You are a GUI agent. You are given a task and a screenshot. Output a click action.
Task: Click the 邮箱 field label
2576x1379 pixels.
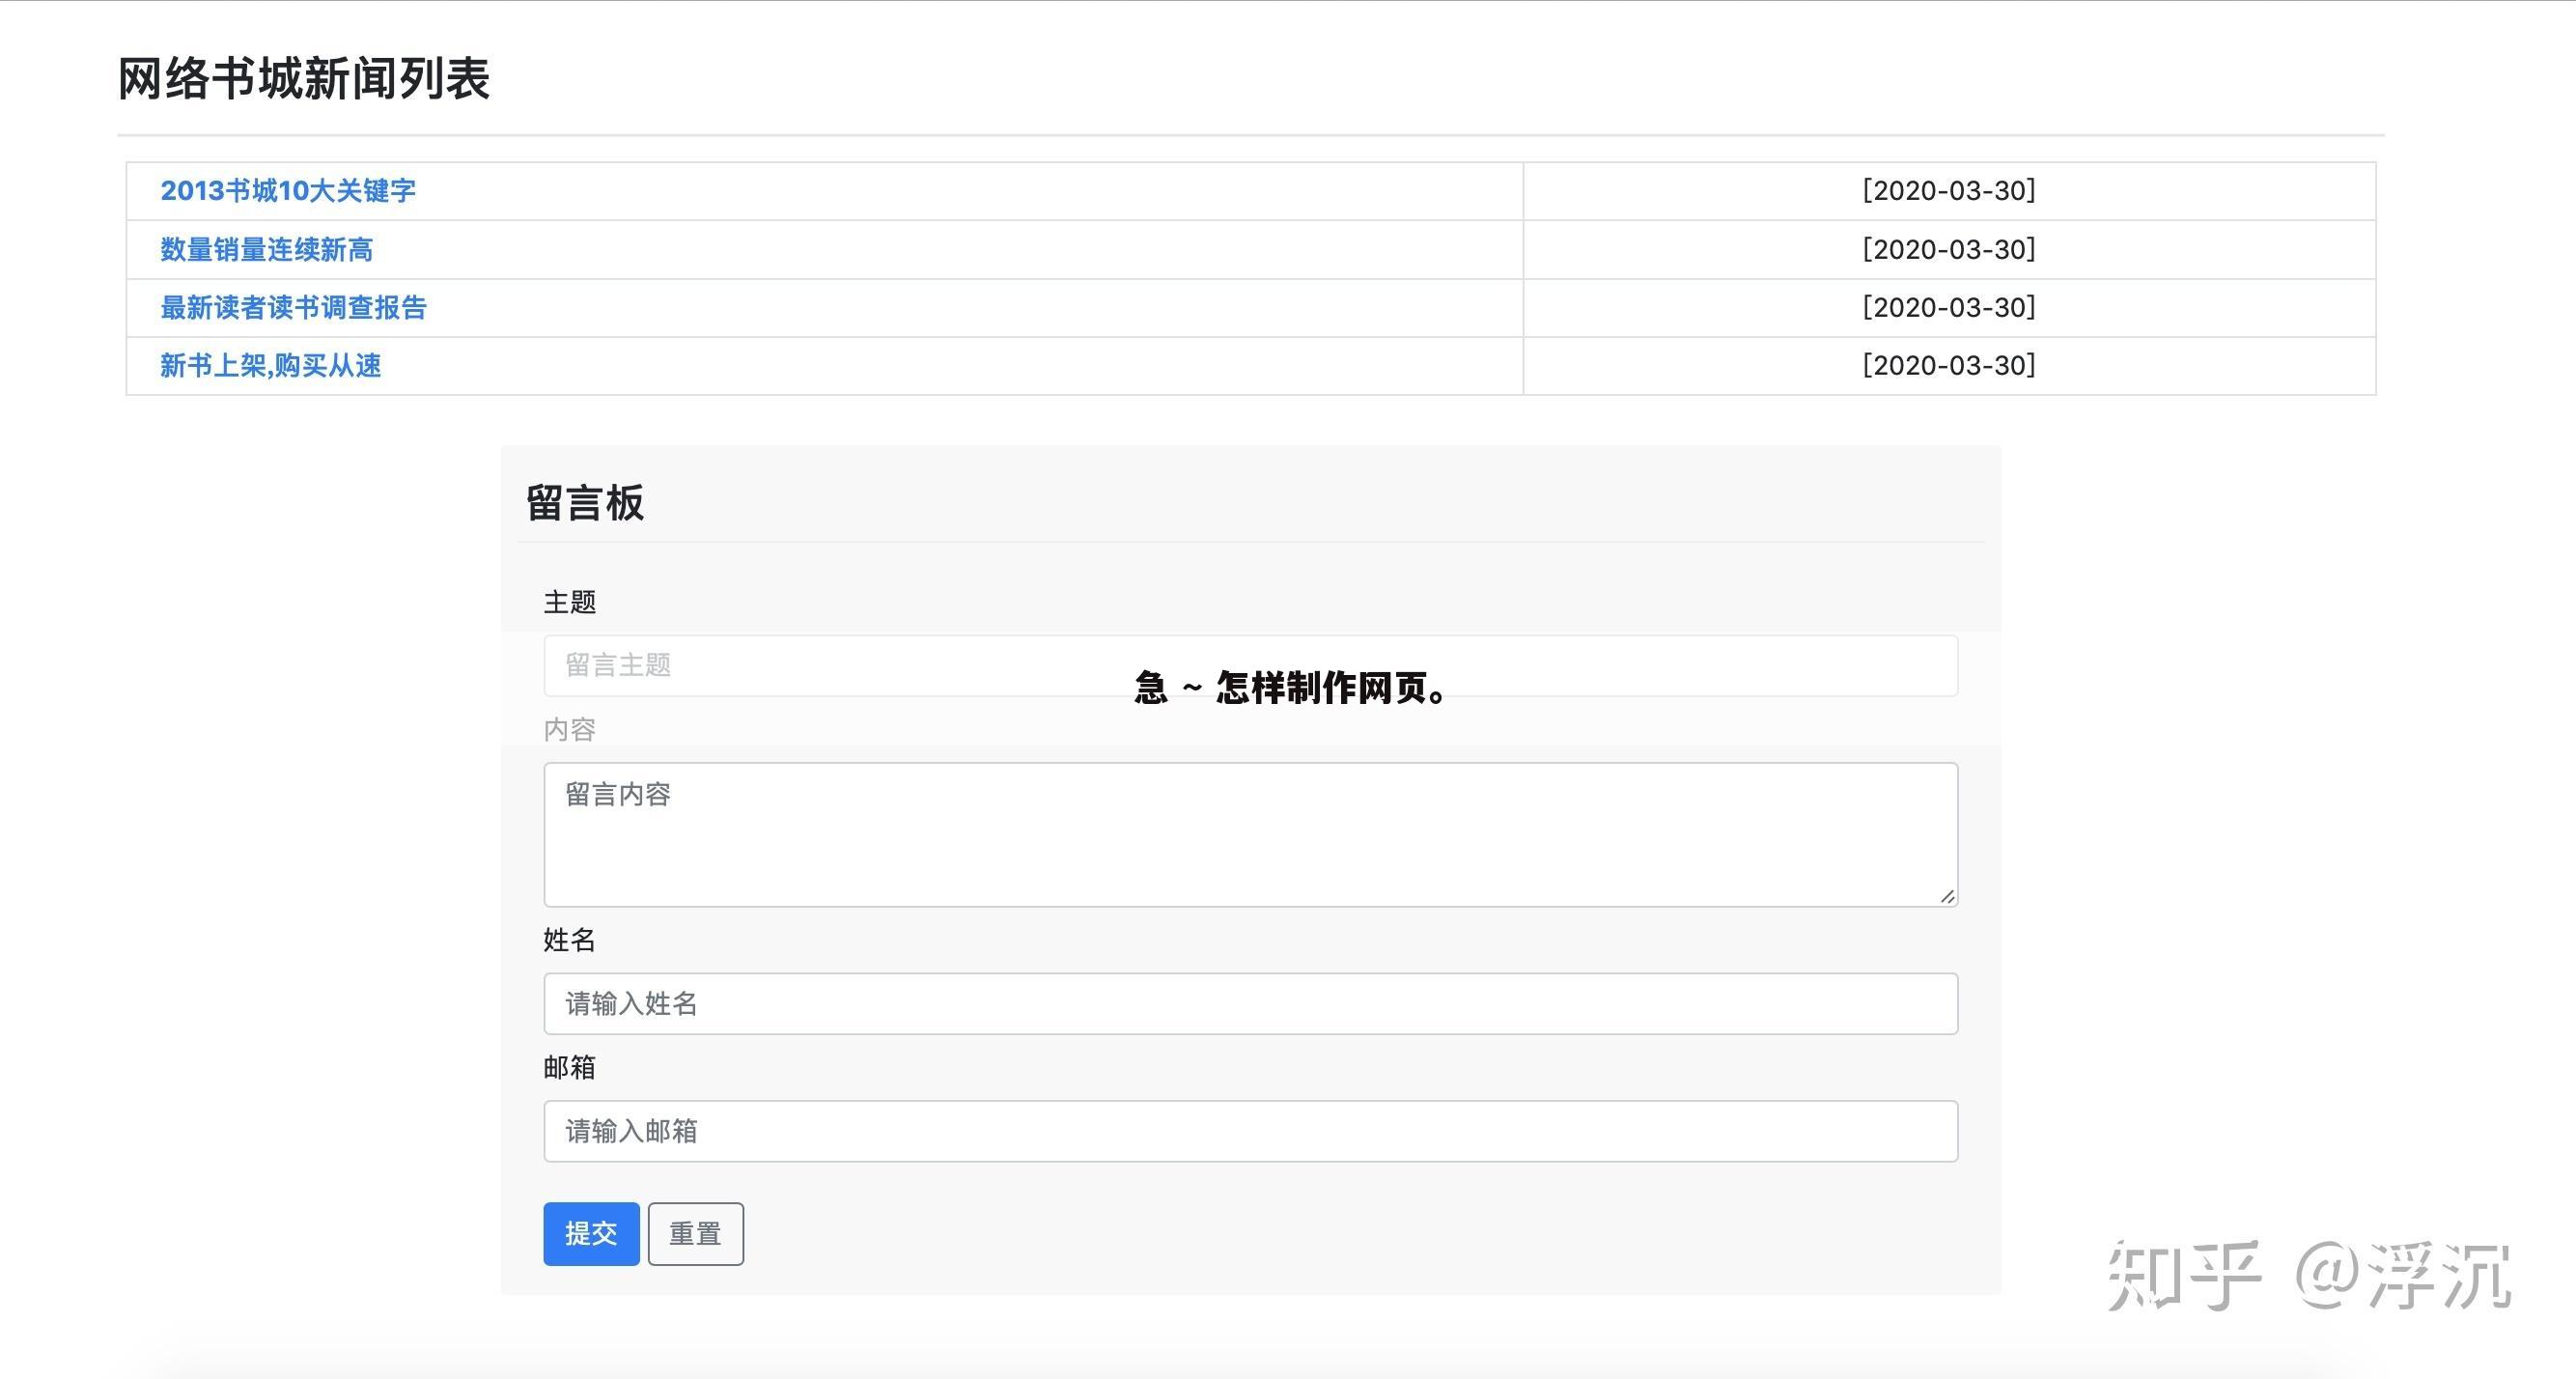pyautogui.click(x=570, y=1067)
